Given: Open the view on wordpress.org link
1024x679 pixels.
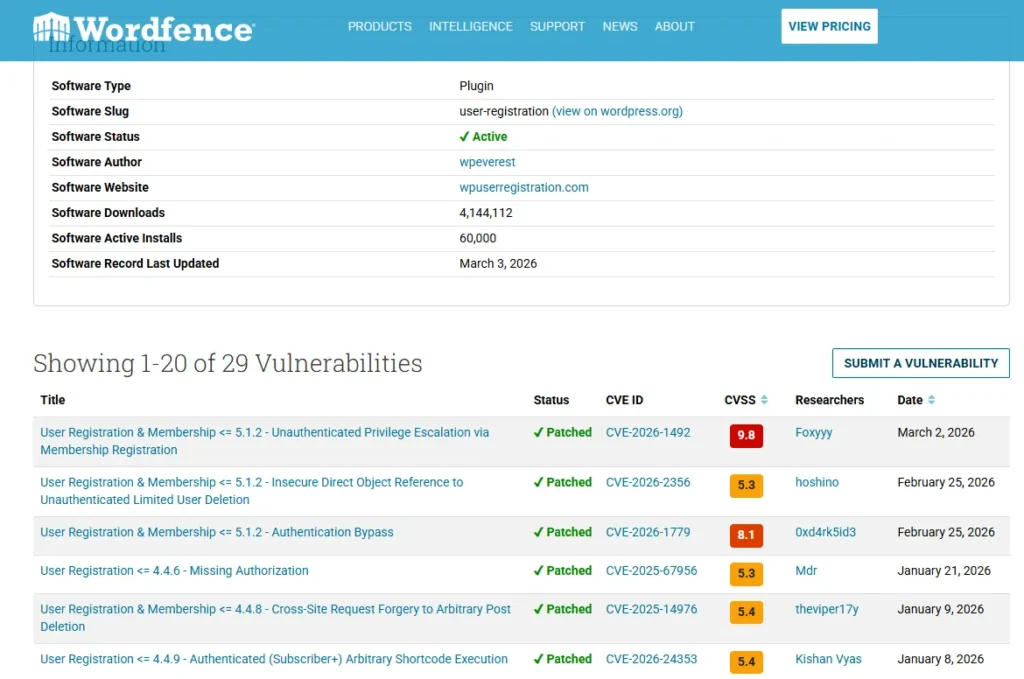Looking at the screenshot, I should click(617, 111).
